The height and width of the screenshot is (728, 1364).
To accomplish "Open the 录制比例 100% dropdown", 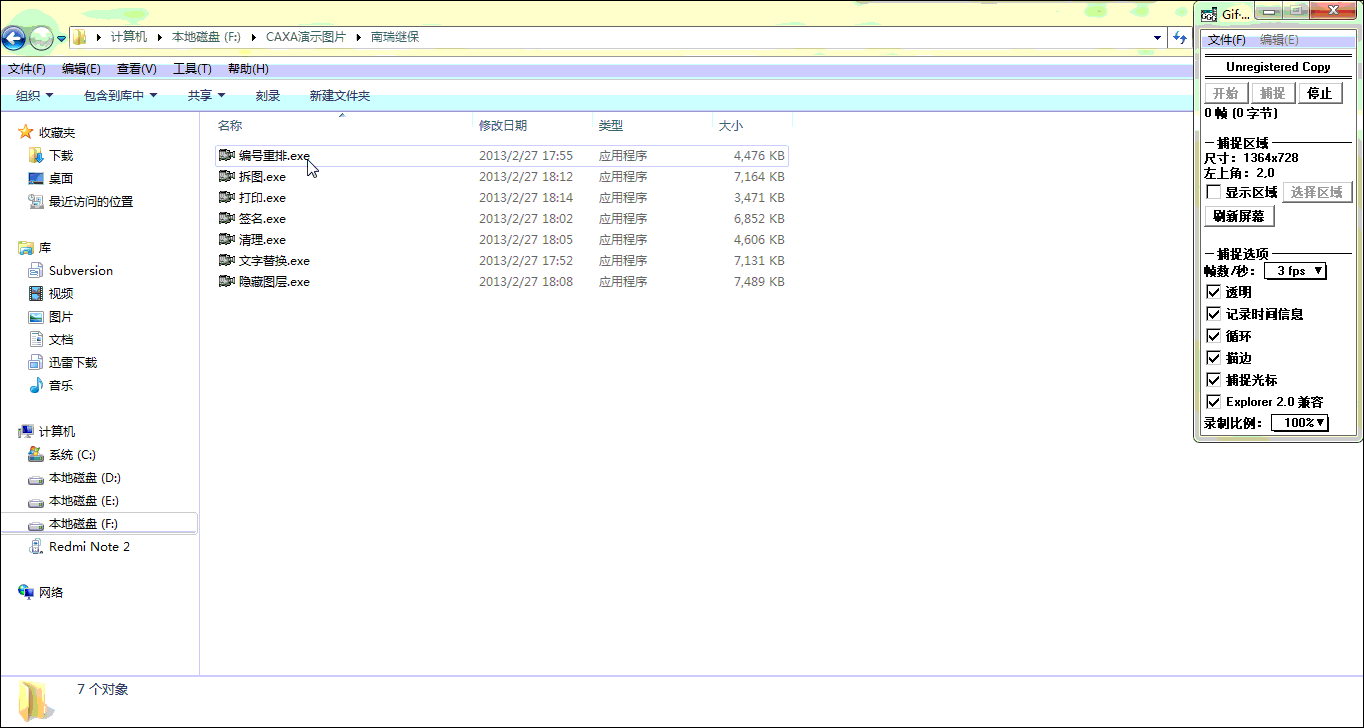I will (1300, 423).
